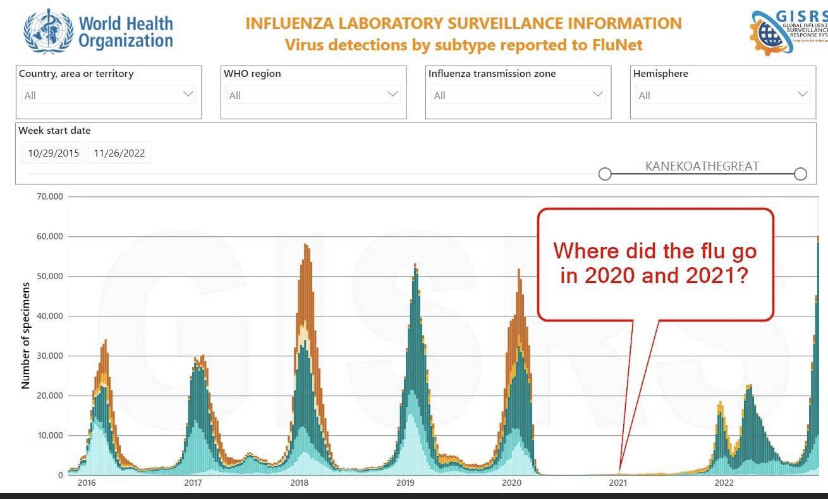The width and height of the screenshot is (828, 499).
Task: Expand the Hemisphere dropdown
Action: click(x=723, y=95)
